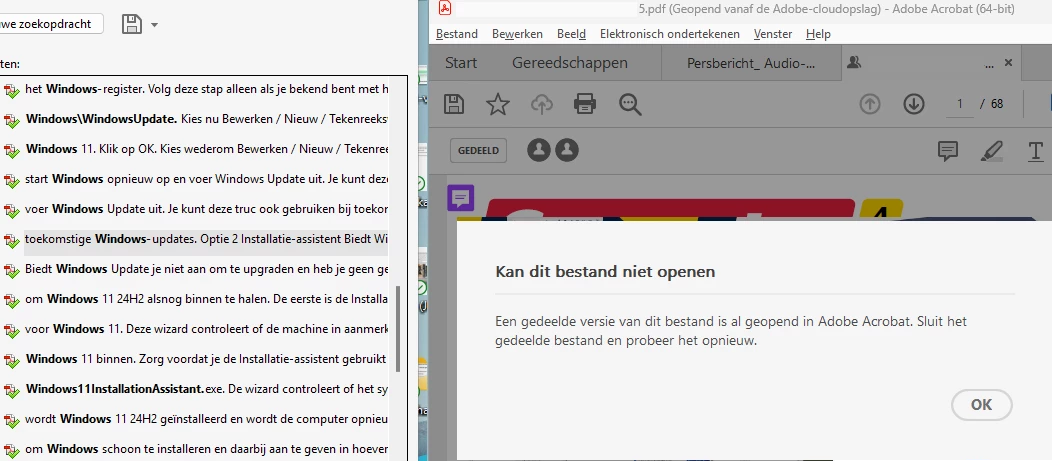This screenshot has width=1052, height=461.
Task: Click the search results vertical scrollbar thumb
Action: pyautogui.click(x=399, y=329)
